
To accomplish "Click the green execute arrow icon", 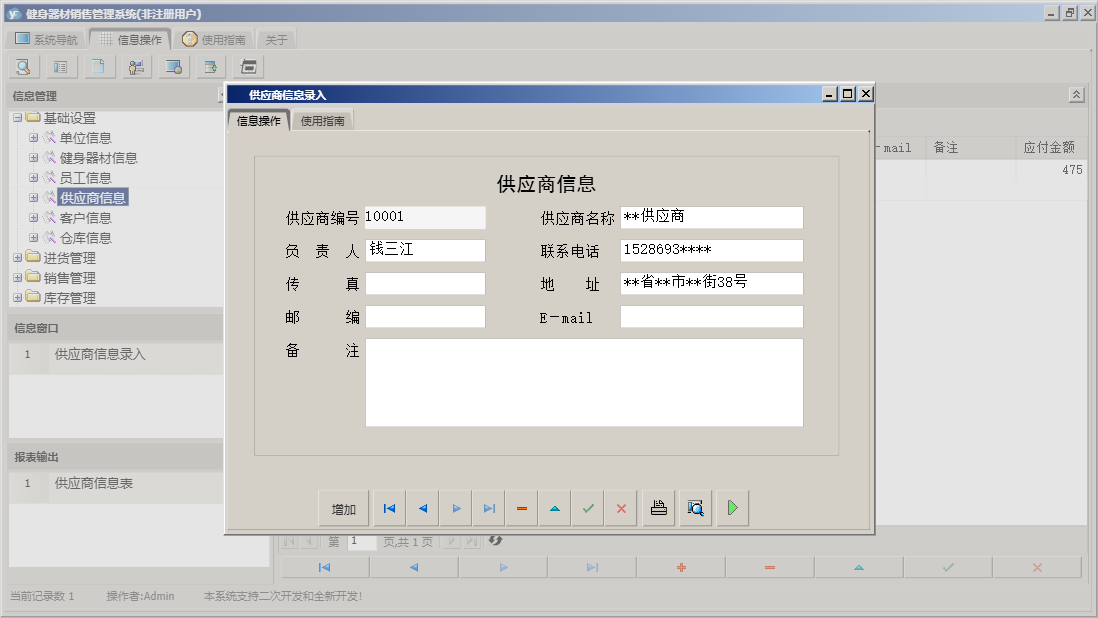I will point(731,508).
